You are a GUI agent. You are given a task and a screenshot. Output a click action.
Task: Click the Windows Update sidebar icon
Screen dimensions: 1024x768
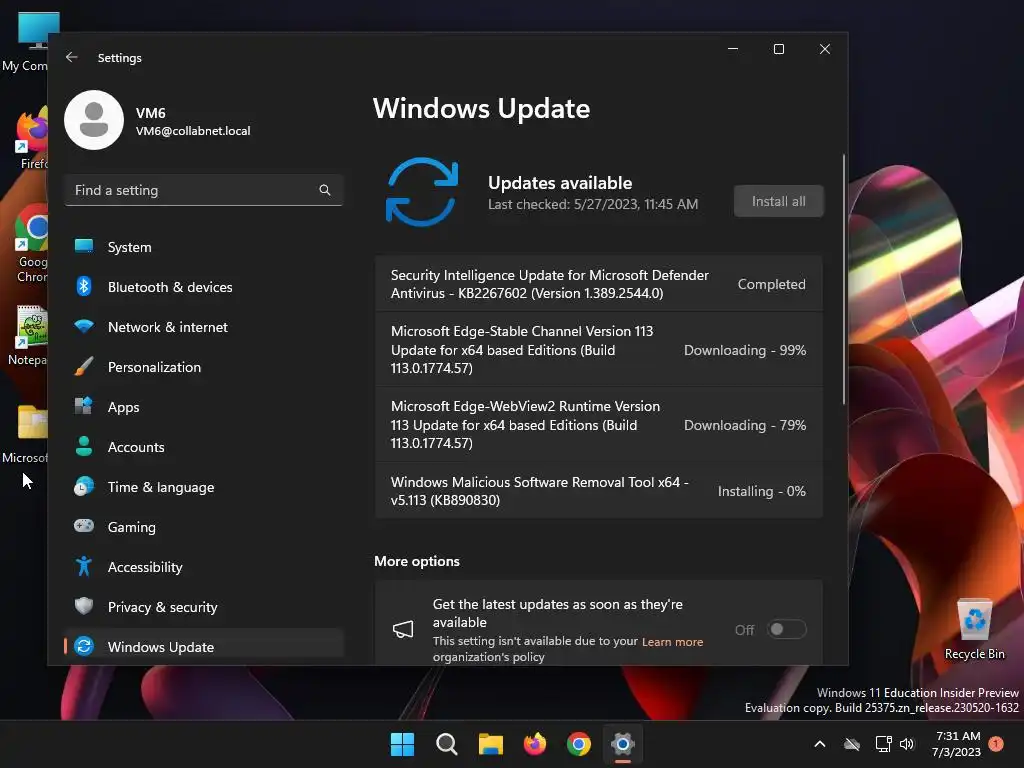[84, 646]
